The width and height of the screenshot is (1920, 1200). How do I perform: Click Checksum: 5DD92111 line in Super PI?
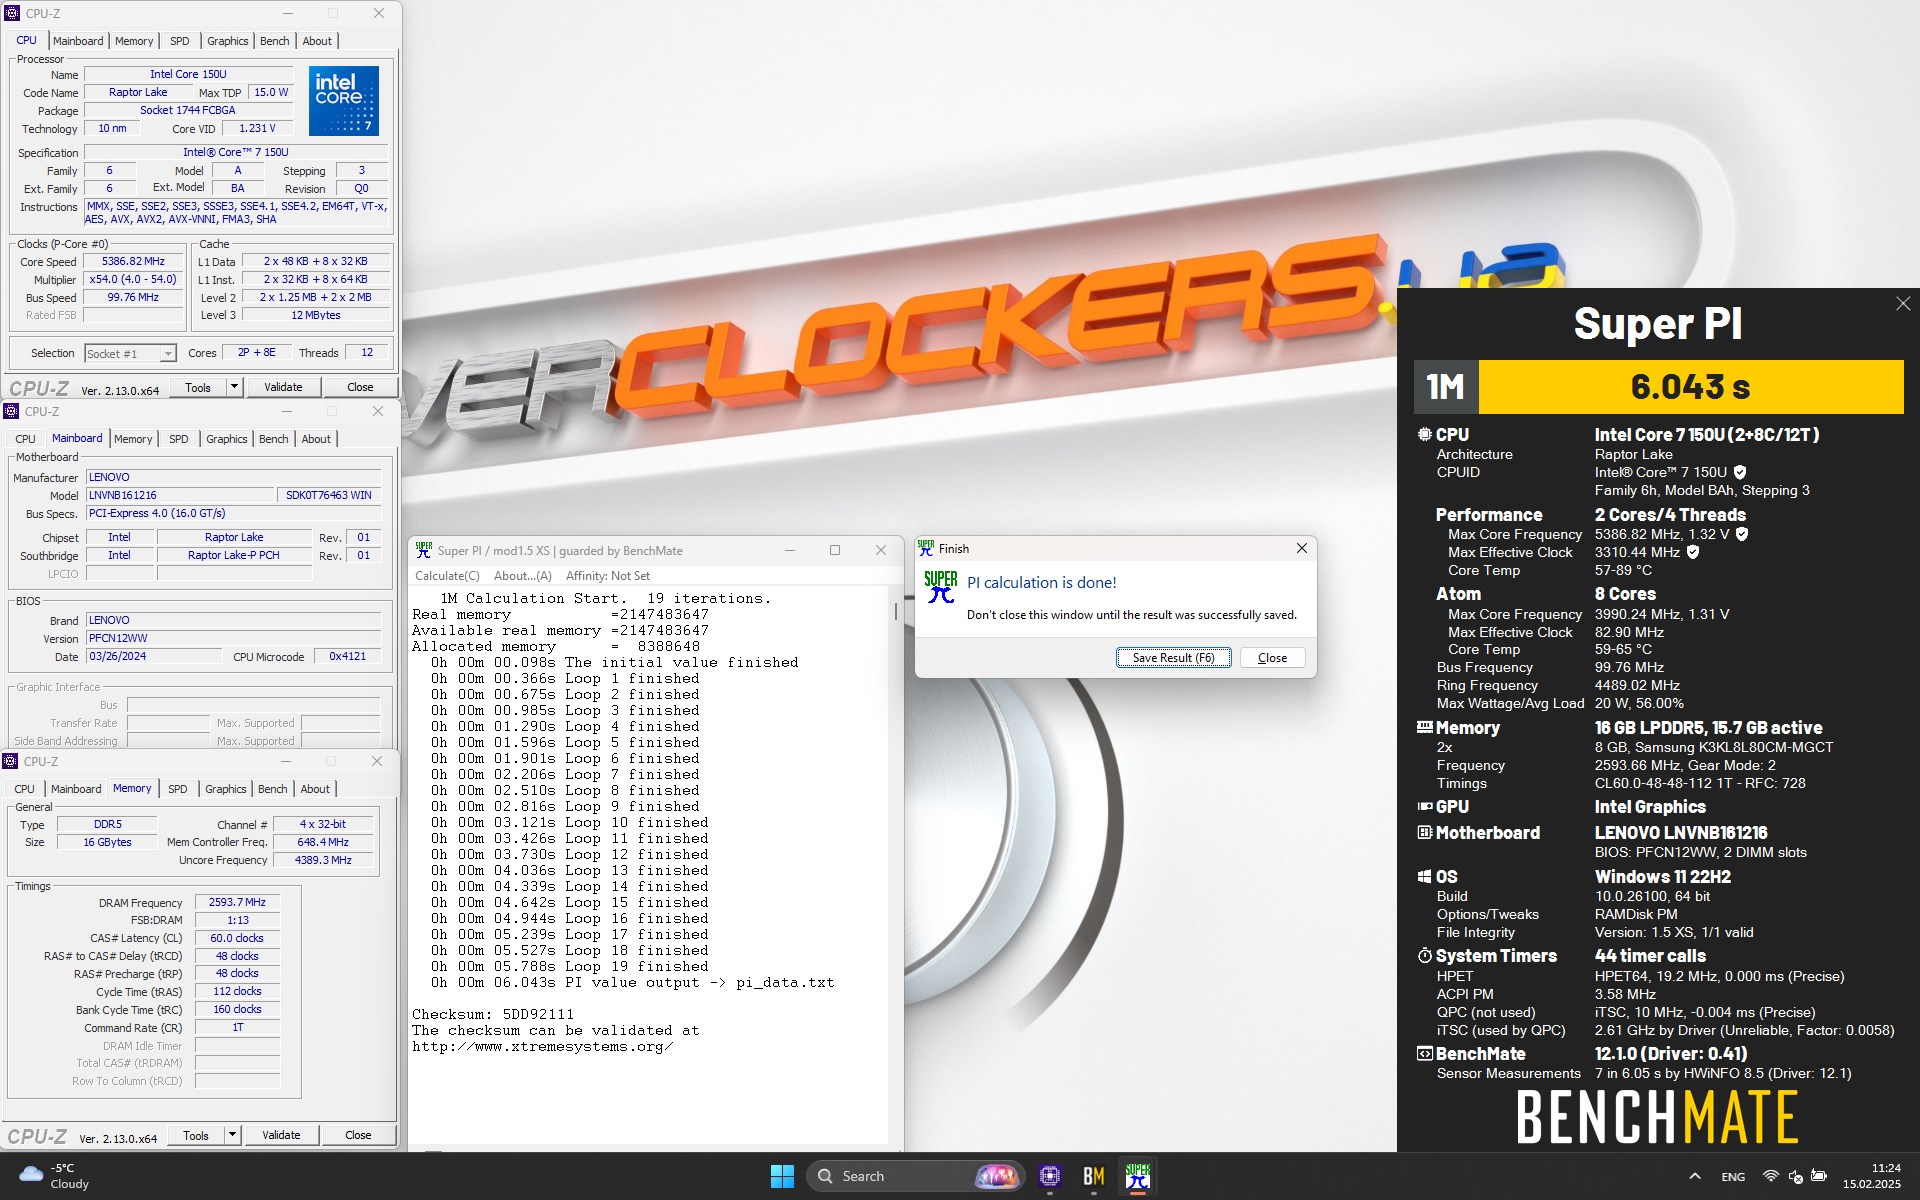click(x=493, y=1014)
